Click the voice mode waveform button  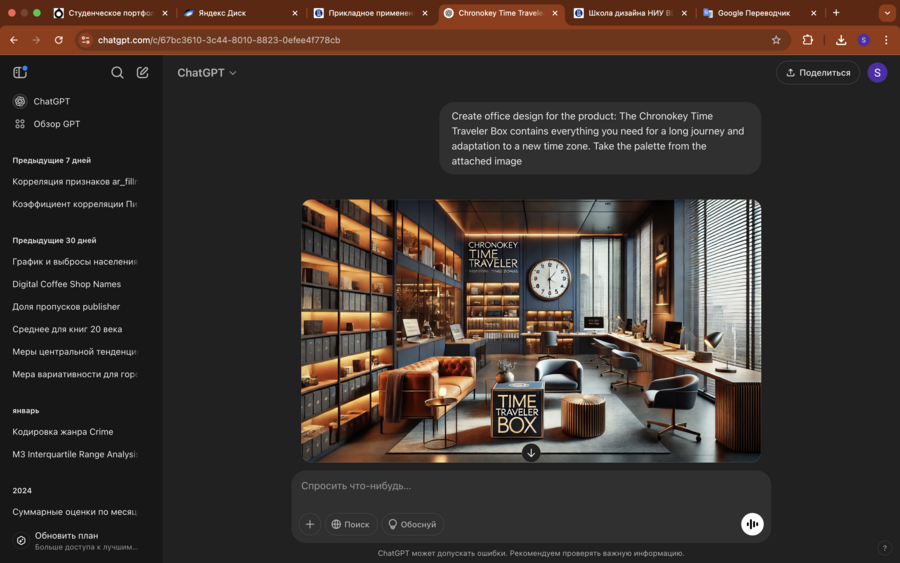point(752,524)
